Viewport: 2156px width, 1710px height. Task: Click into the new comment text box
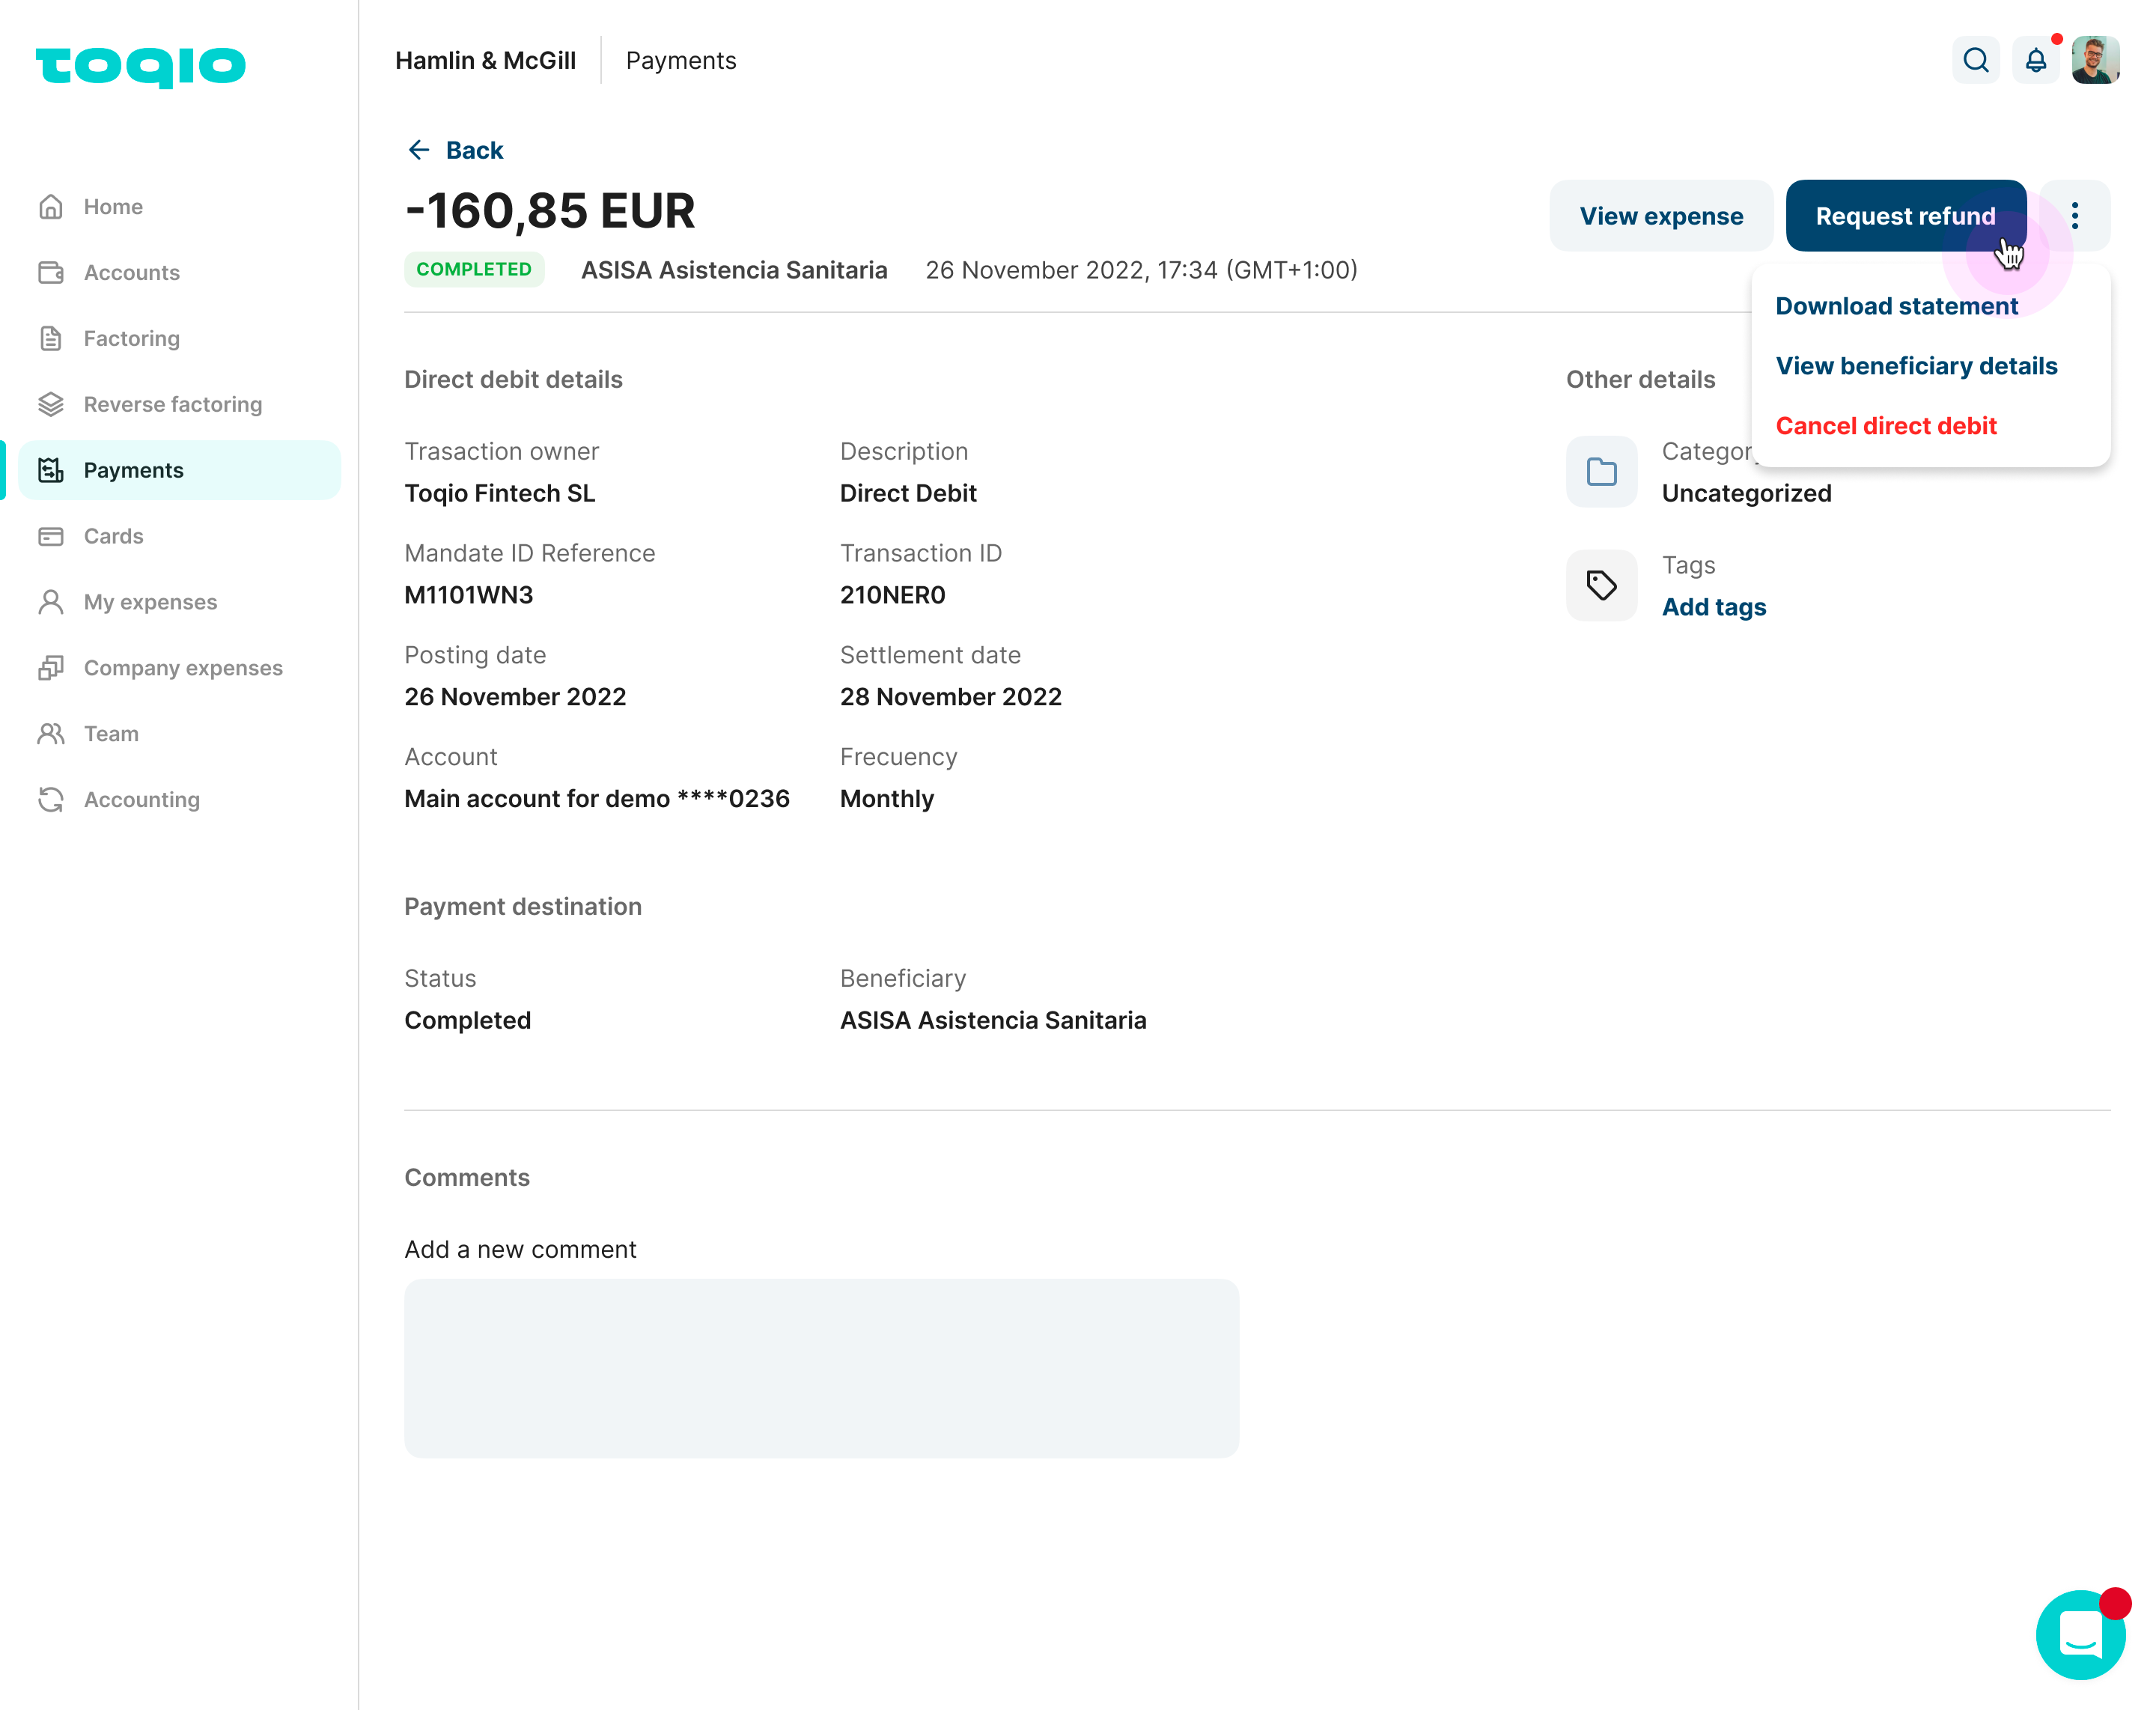[x=821, y=1367]
